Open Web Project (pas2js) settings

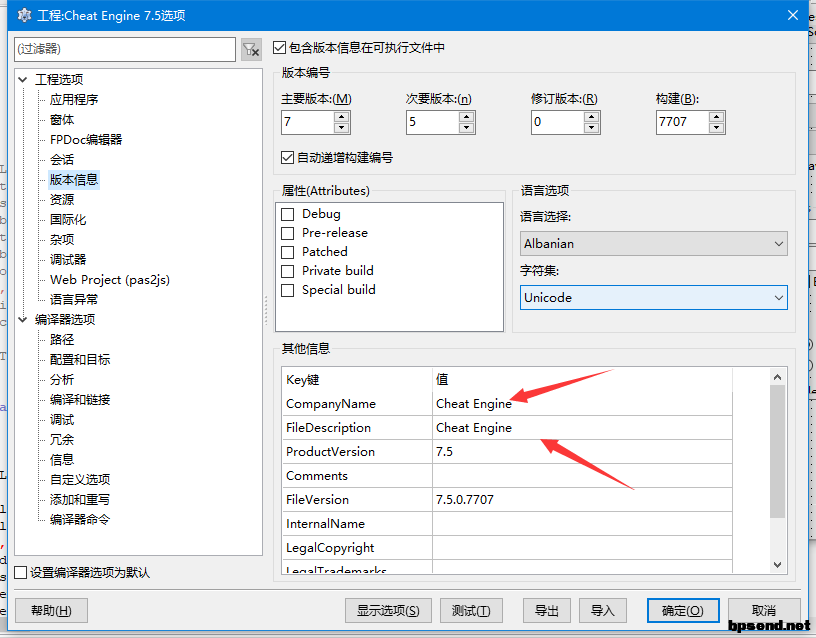click(110, 279)
